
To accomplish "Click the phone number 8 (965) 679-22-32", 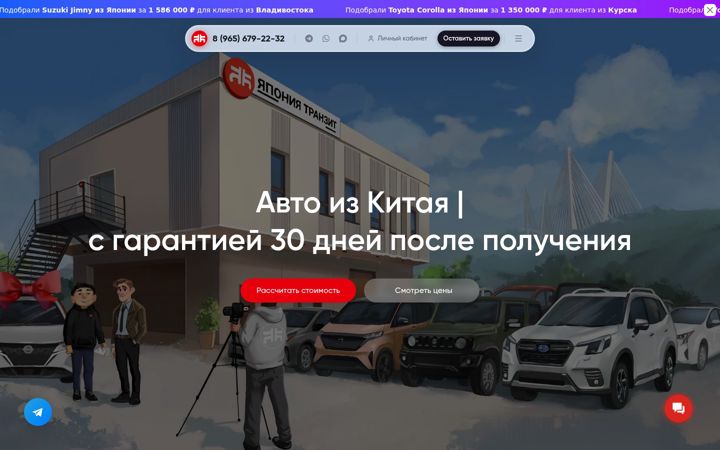I will click(x=248, y=39).
